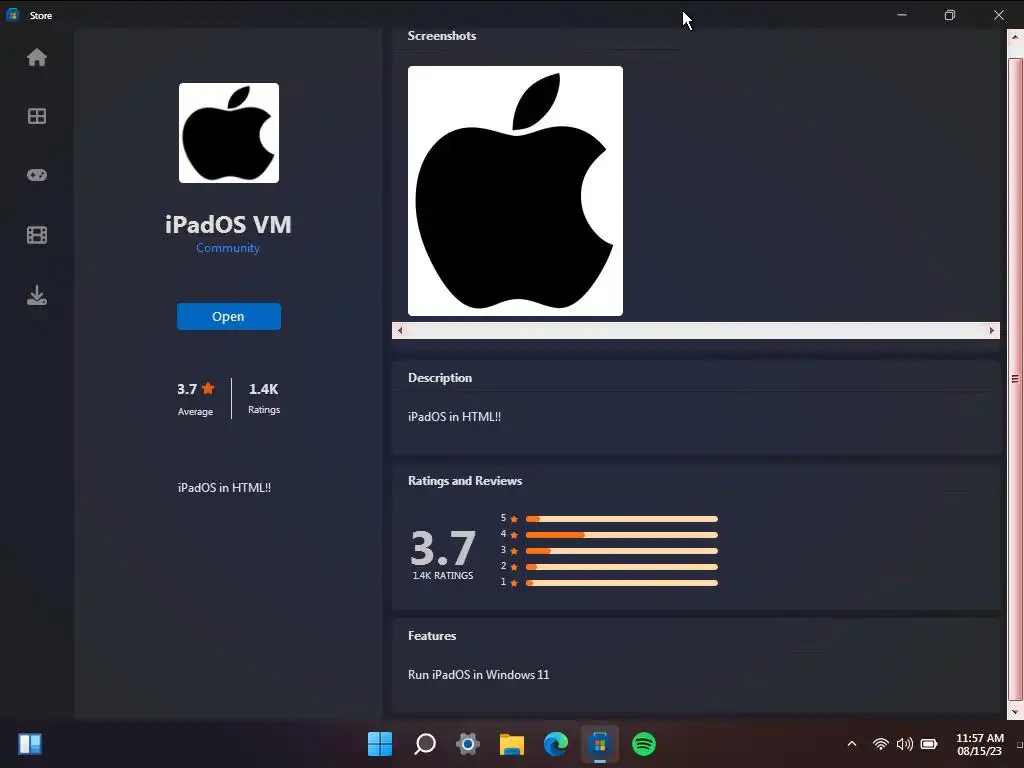Click the 2 star rating bar
Image resolution: width=1024 pixels, height=768 pixels.
pyautogui.click(x=622, y=567)
